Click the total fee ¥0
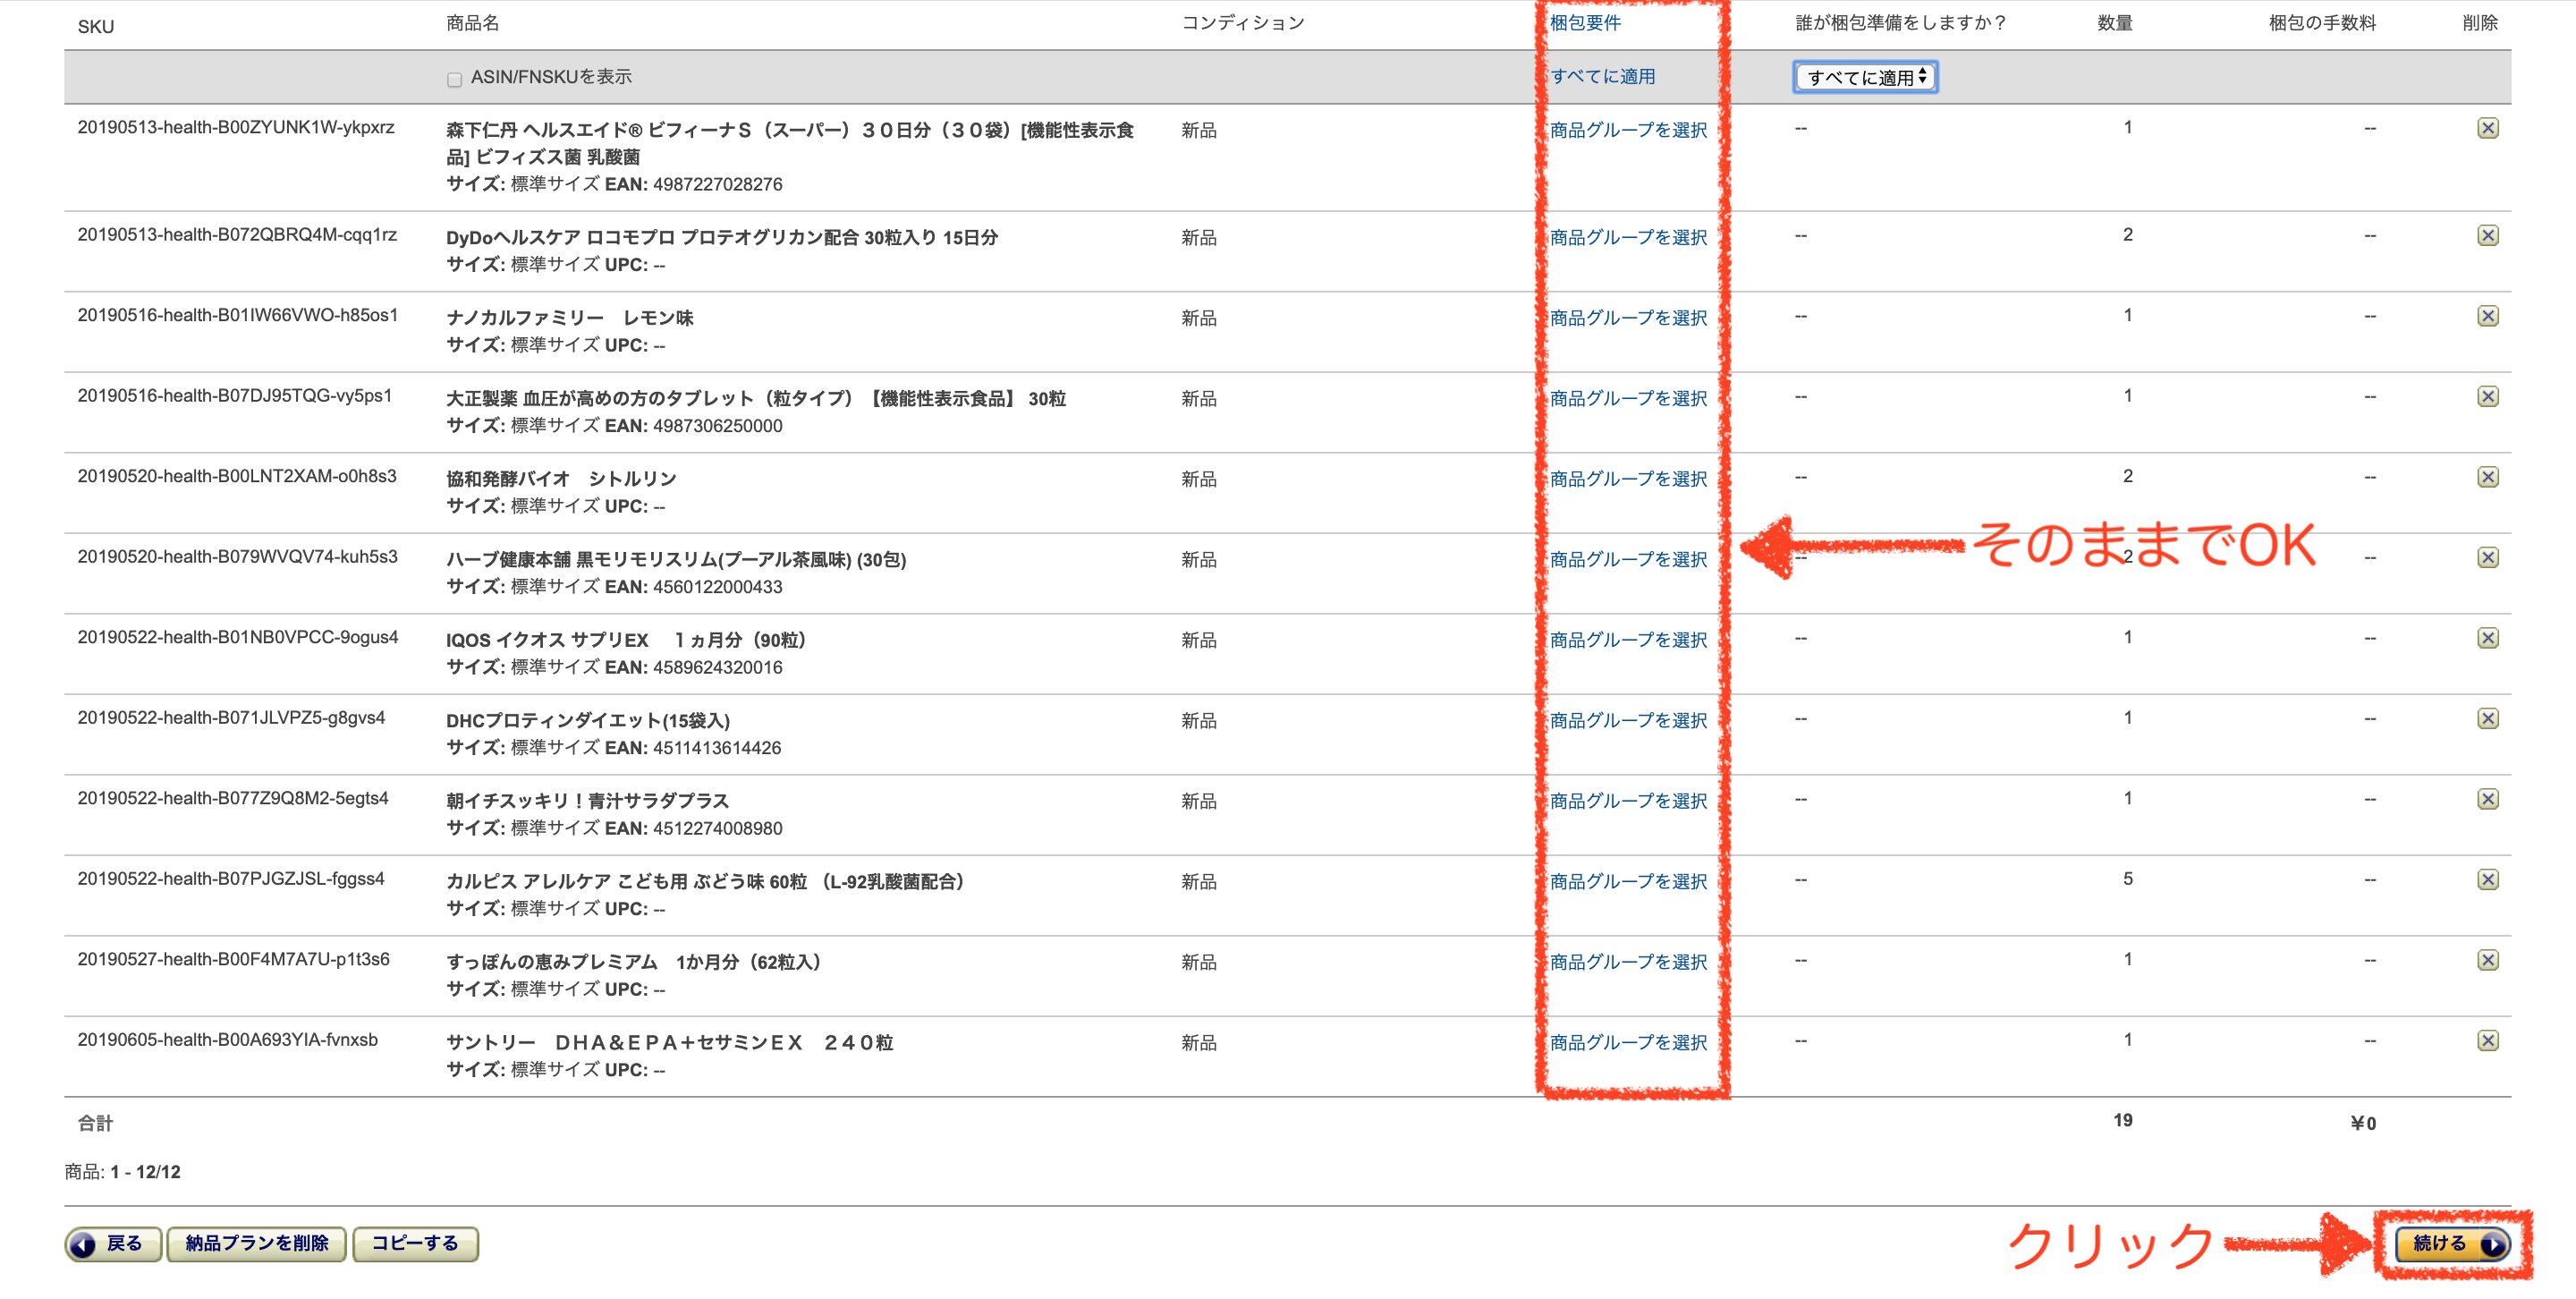 2363,1123
